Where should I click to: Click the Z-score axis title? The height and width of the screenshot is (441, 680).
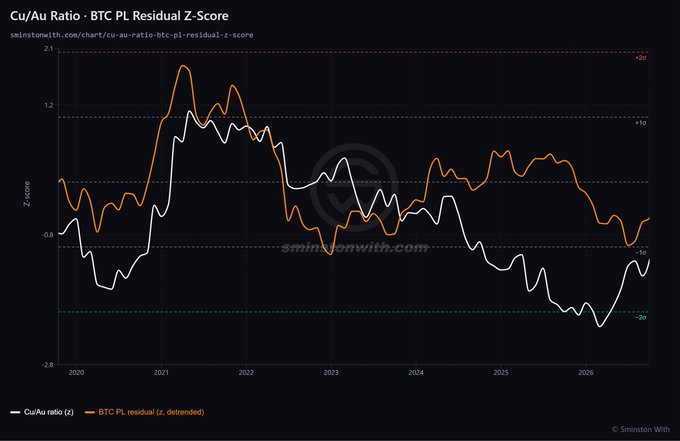click(27, 194)
